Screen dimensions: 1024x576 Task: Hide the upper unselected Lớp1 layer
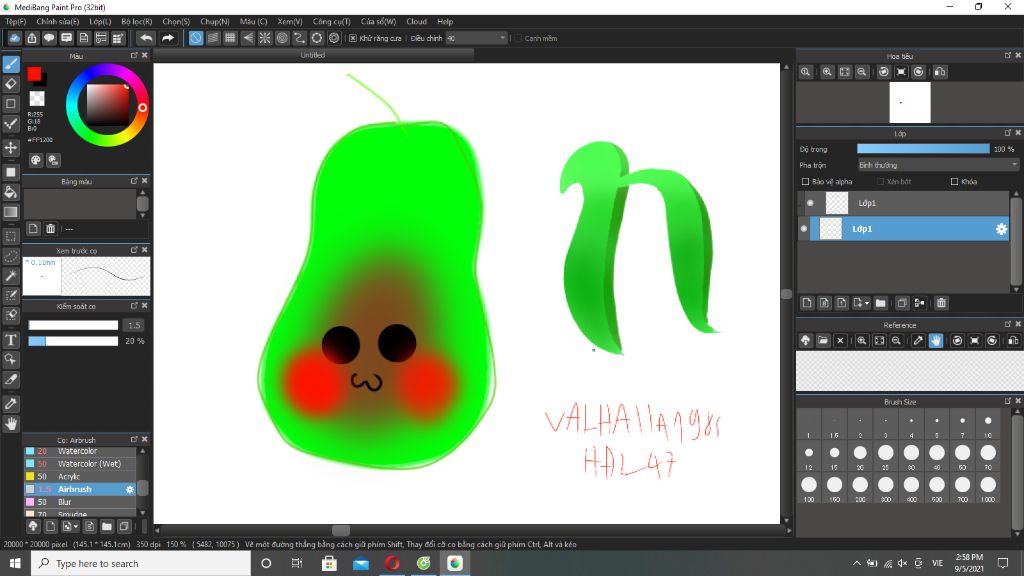(810, 203)
